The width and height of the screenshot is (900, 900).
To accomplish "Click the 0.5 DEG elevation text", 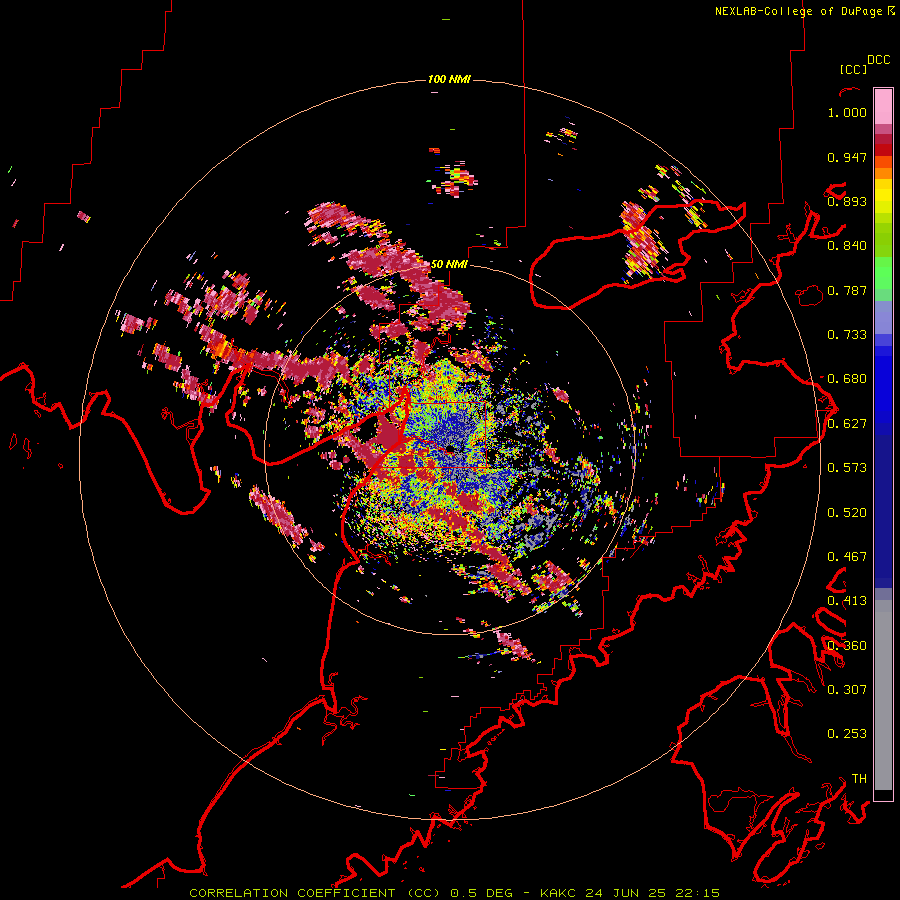I will pos(481,893).
